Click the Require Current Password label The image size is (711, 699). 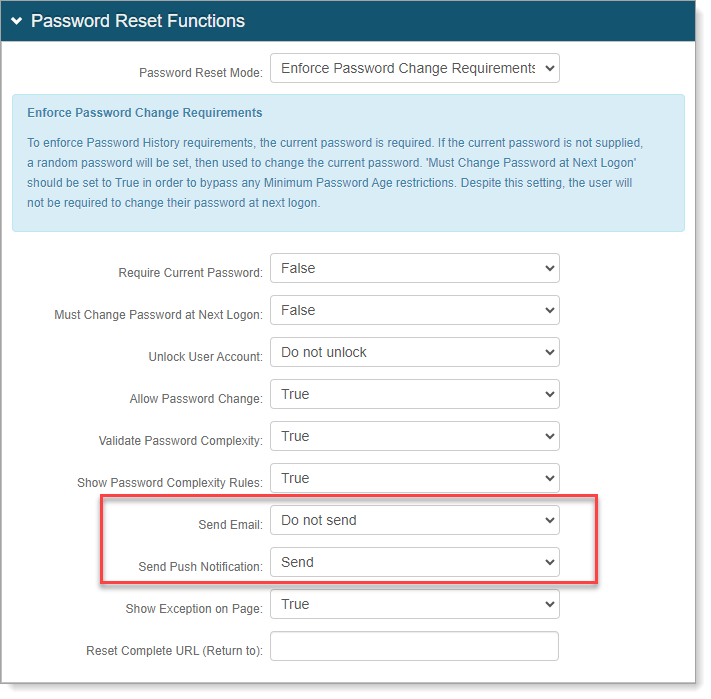(190, 273)
